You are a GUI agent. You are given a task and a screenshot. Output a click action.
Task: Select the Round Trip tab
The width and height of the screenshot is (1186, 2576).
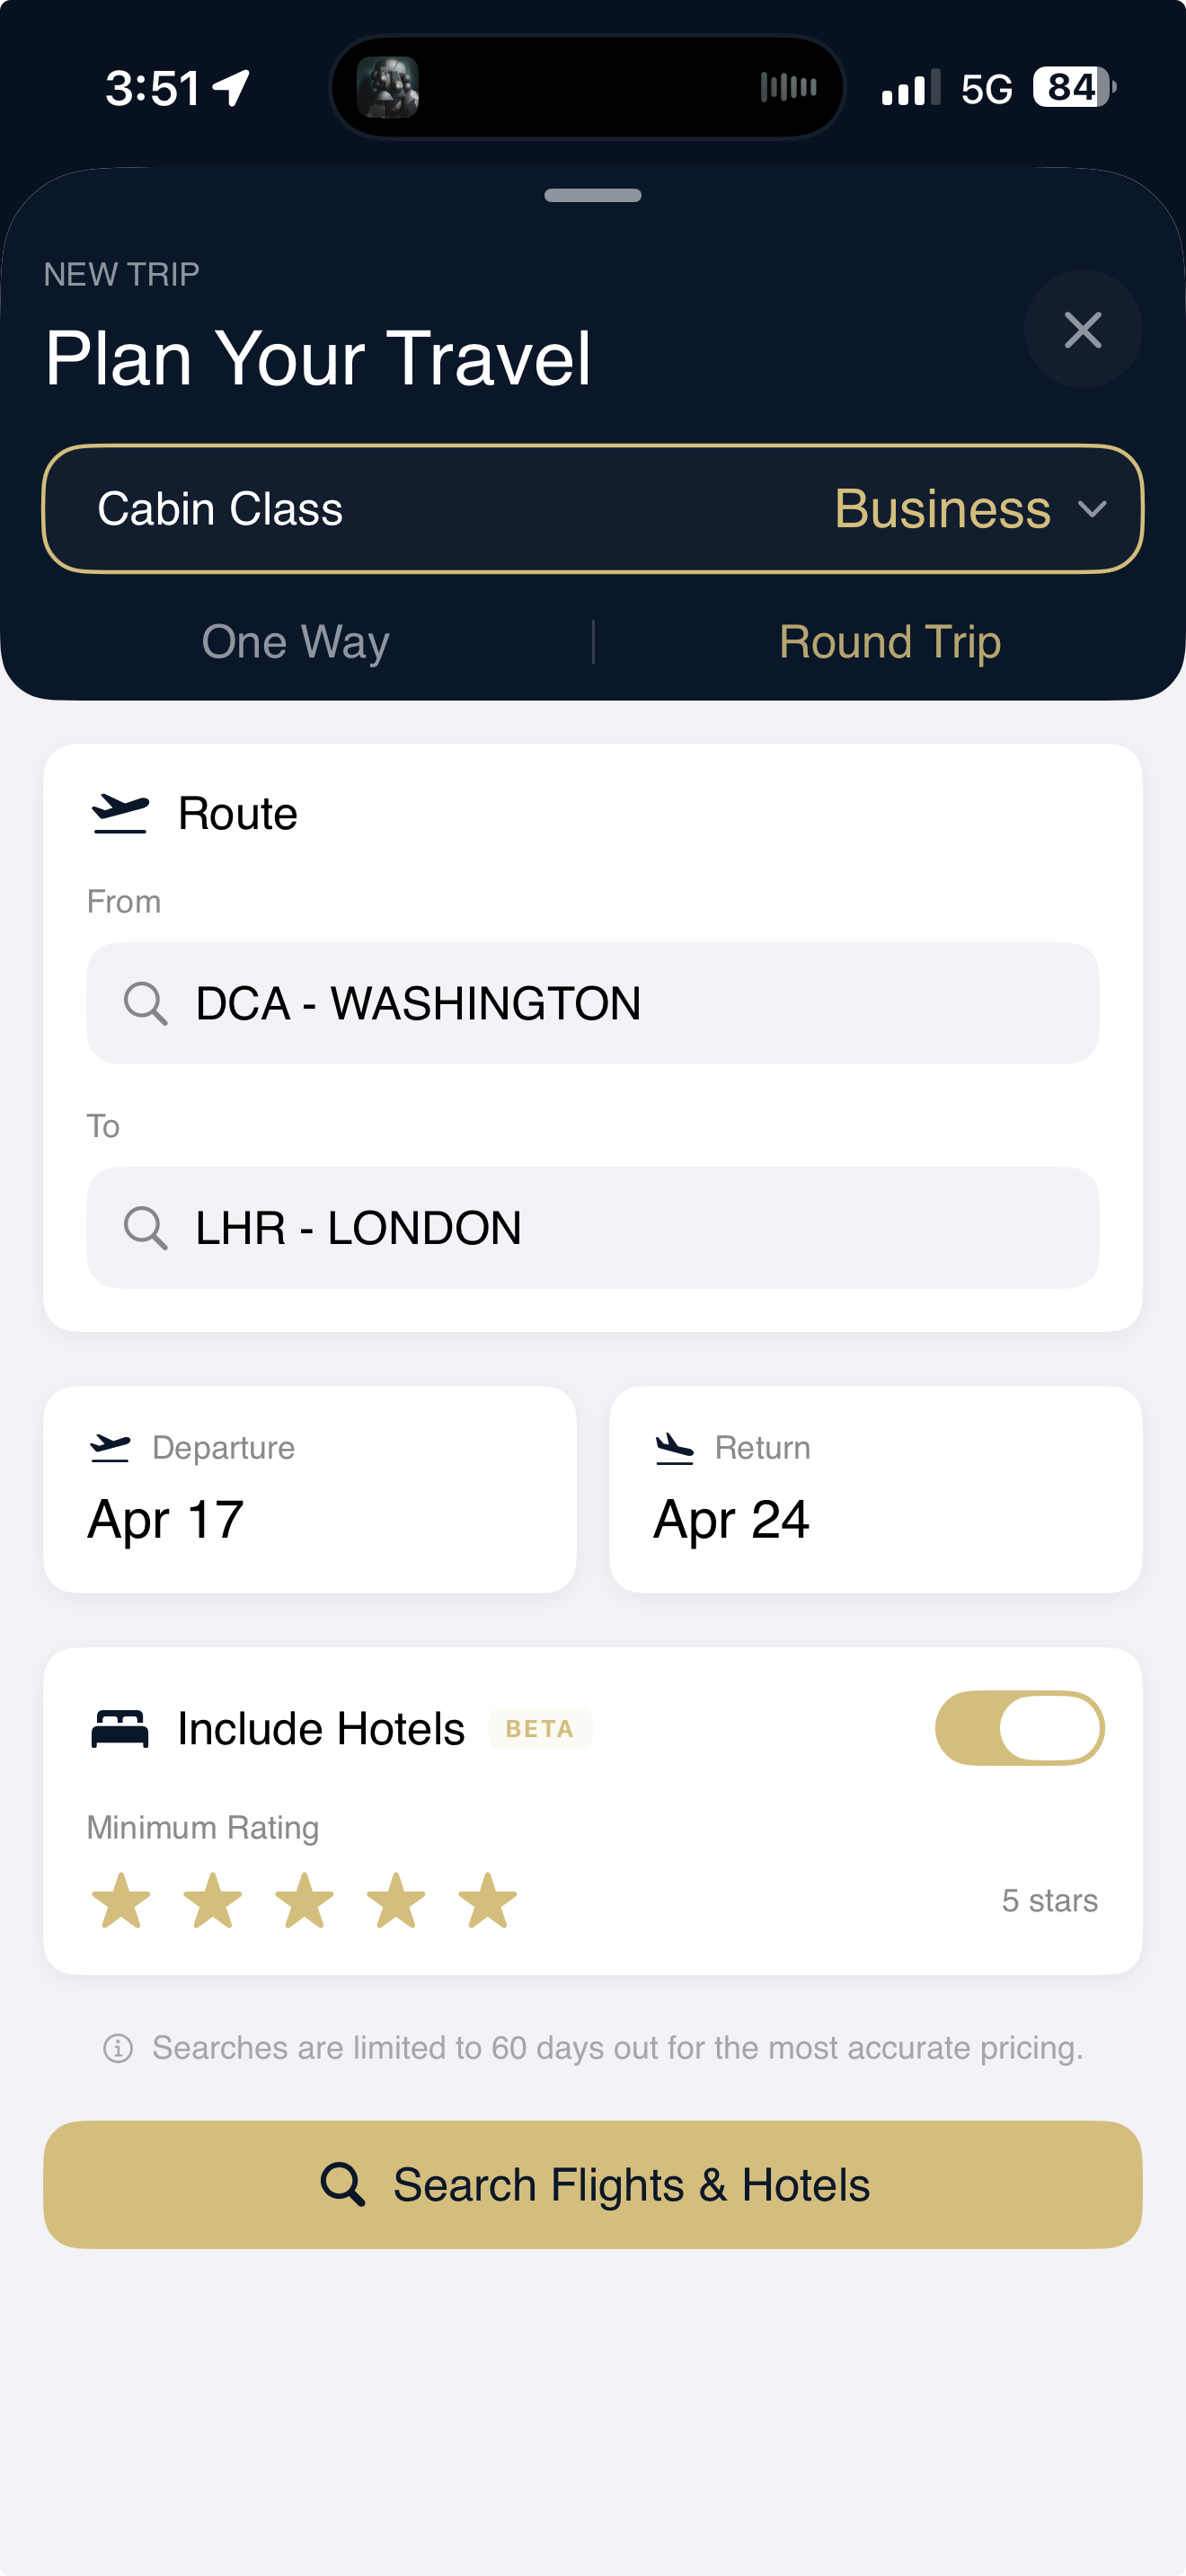pyautogui.click(x=889, y=642)
